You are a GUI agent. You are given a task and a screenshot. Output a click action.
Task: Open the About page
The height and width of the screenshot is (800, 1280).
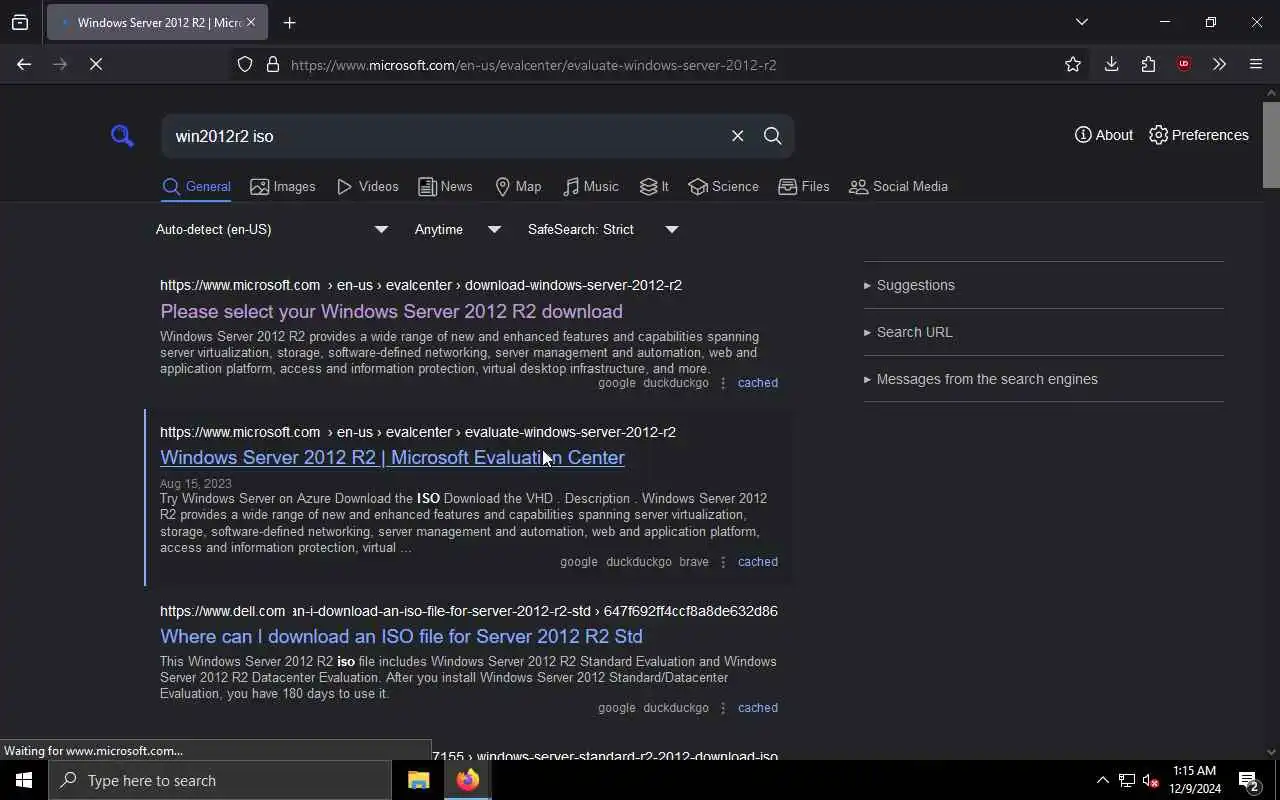pyautogui.click(x=1104, y=135)
